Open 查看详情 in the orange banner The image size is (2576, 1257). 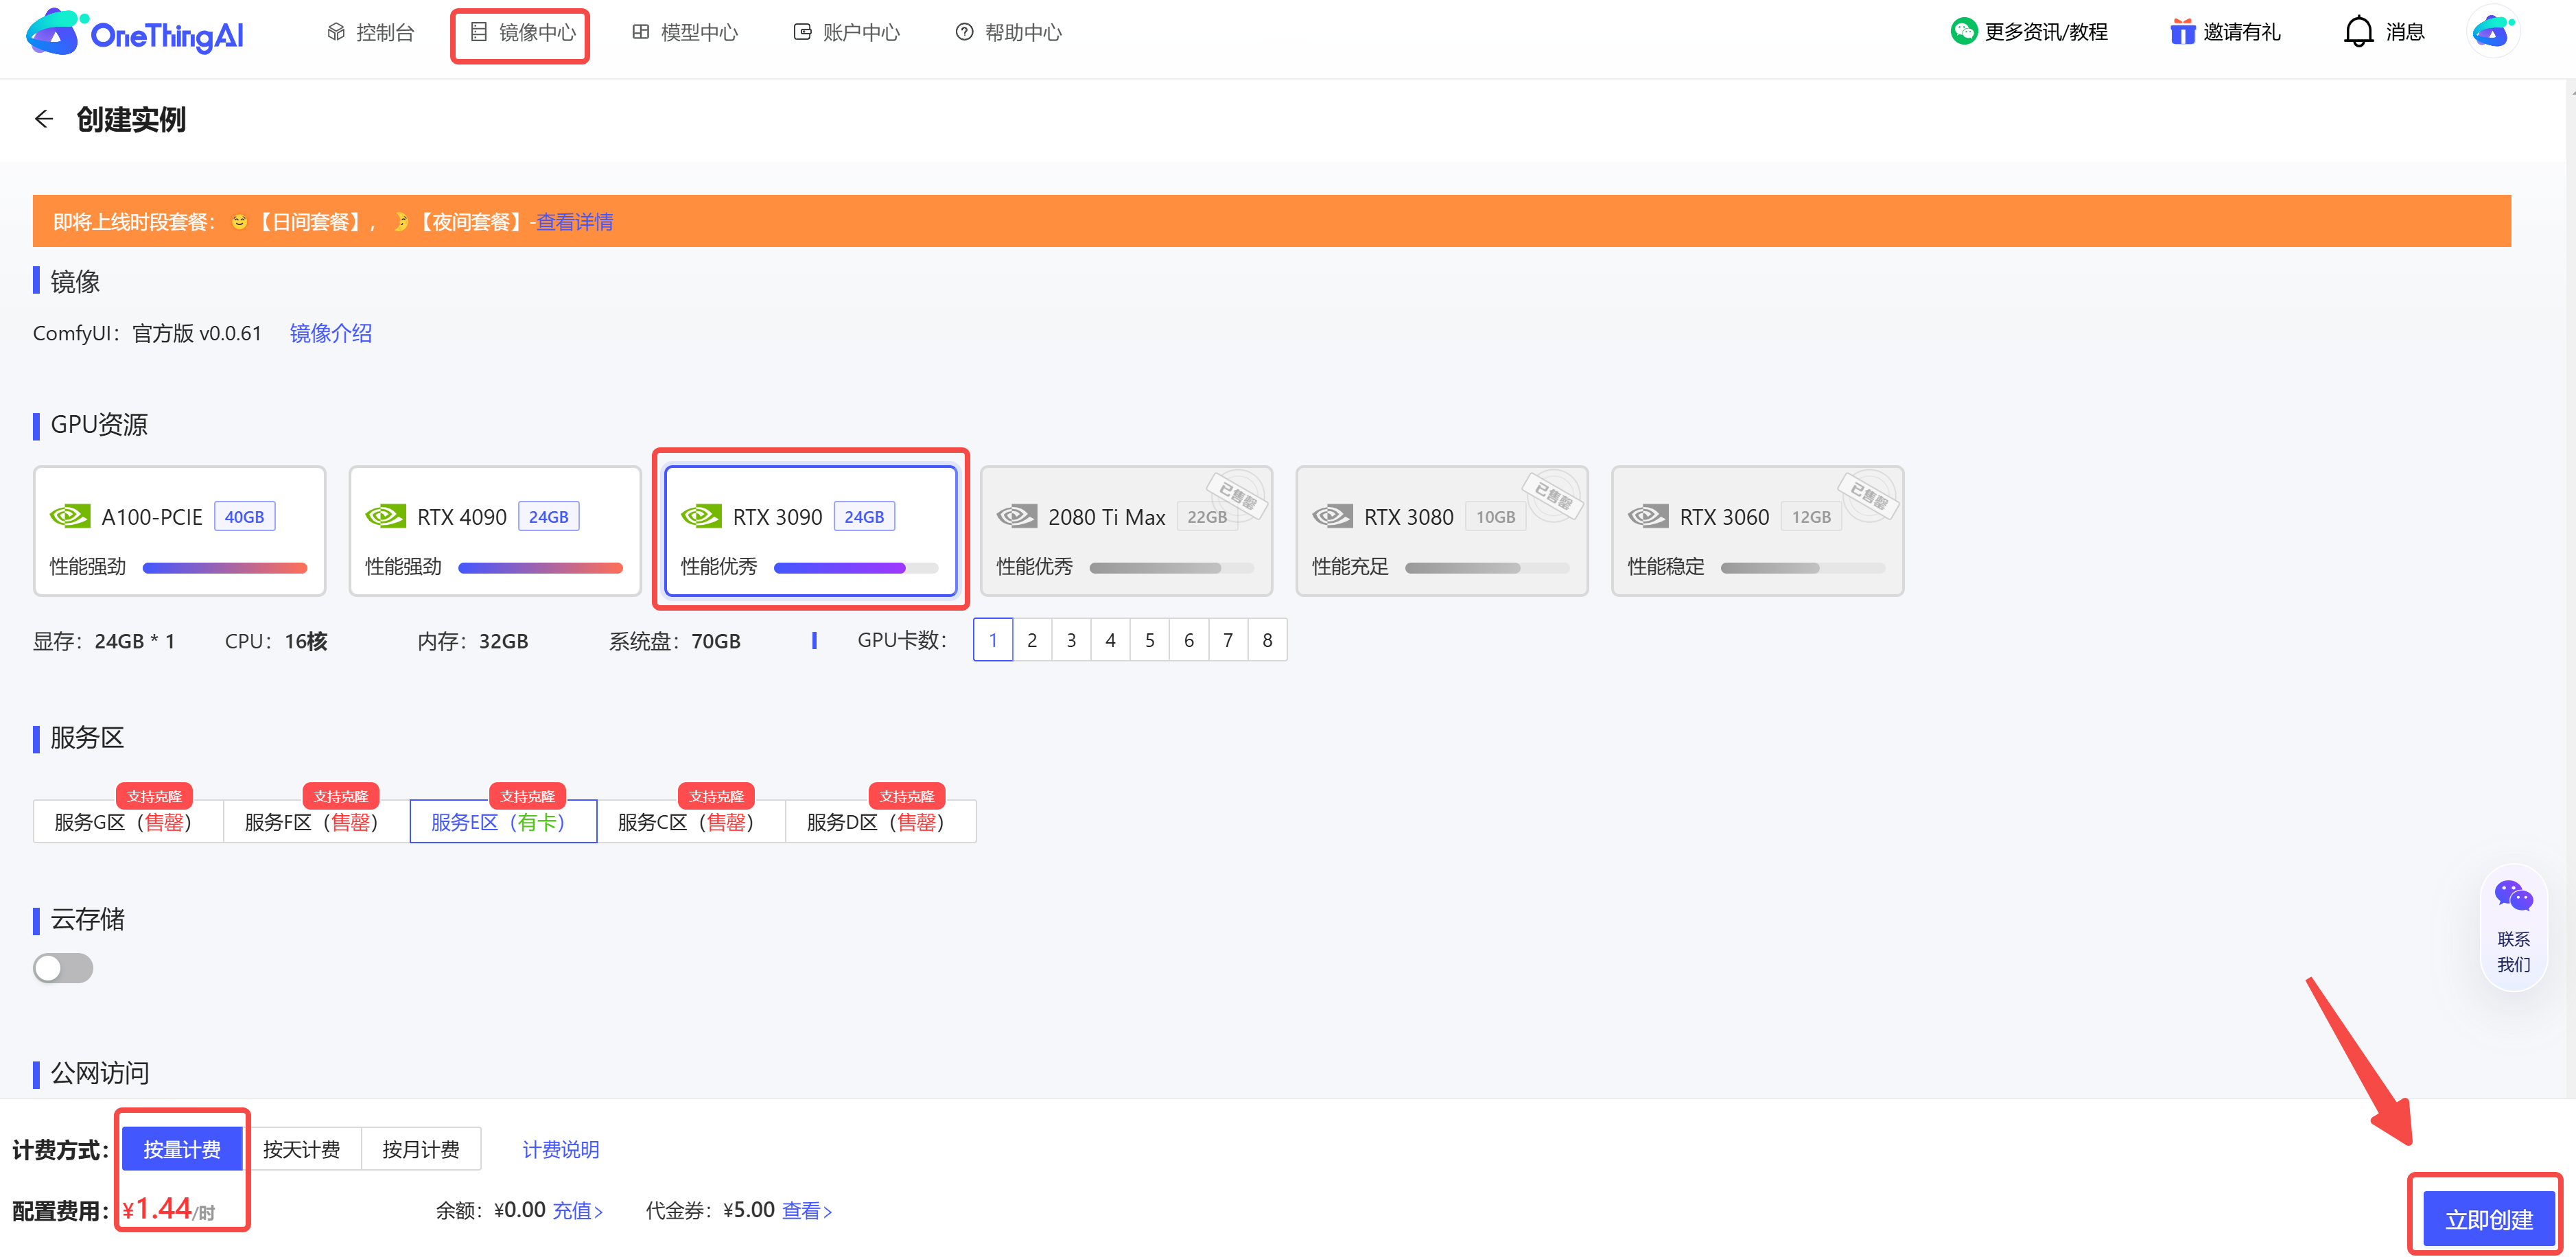click(574, 222)
